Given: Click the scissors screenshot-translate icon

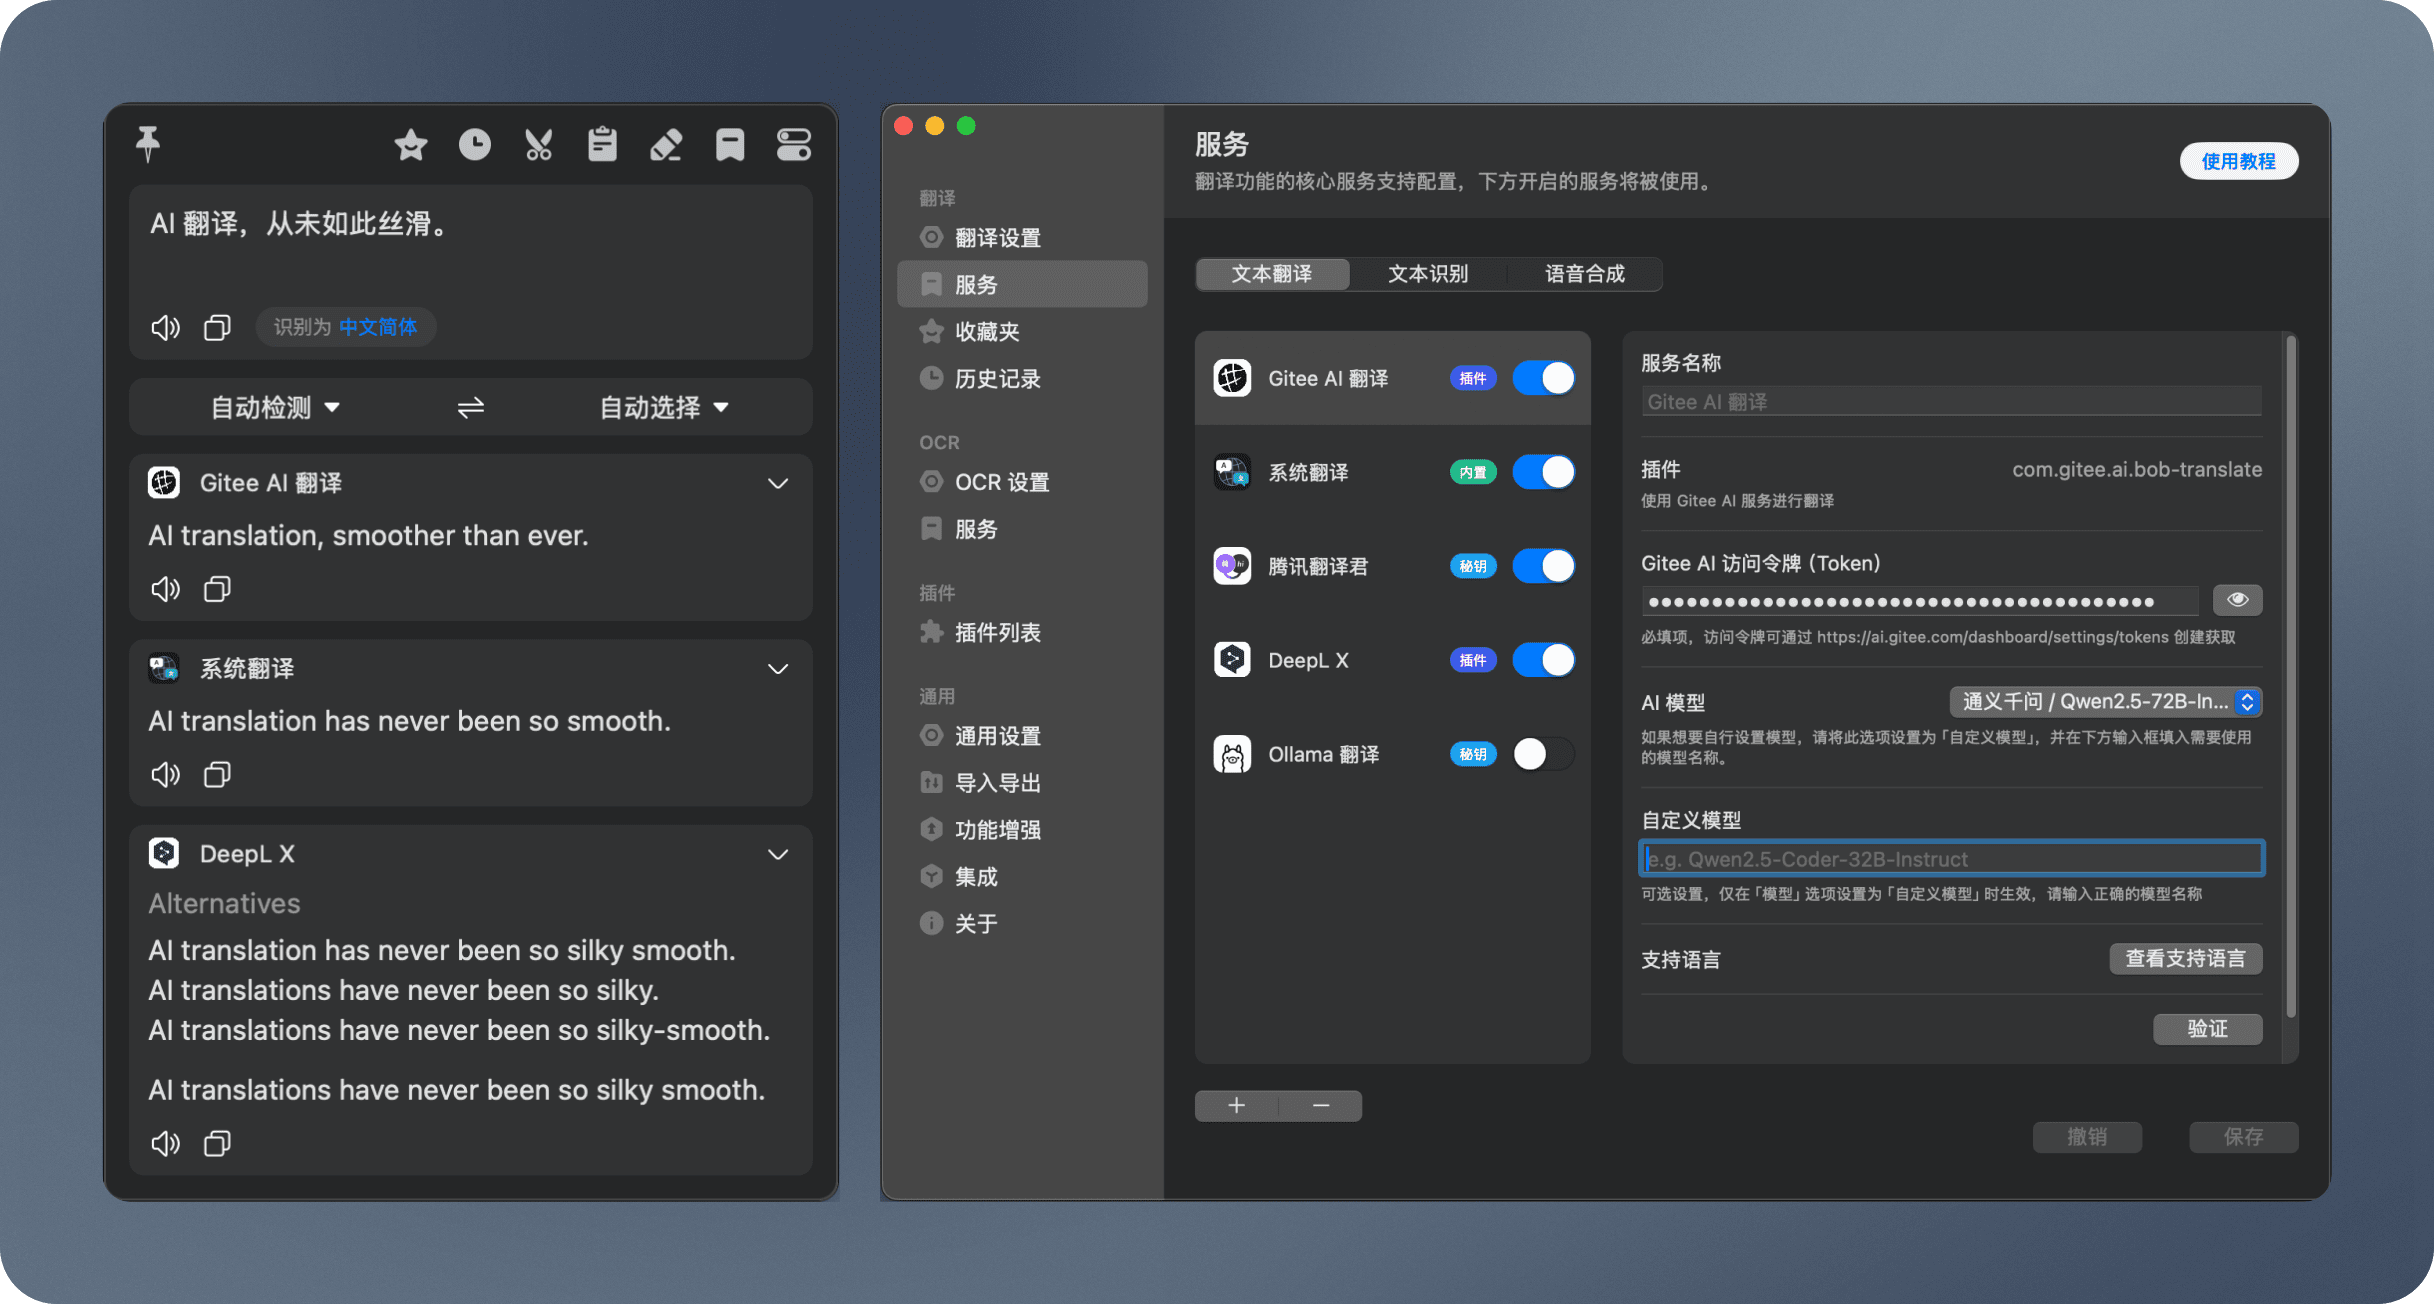Looking at the screenshot, I should [x=538, y=145].
